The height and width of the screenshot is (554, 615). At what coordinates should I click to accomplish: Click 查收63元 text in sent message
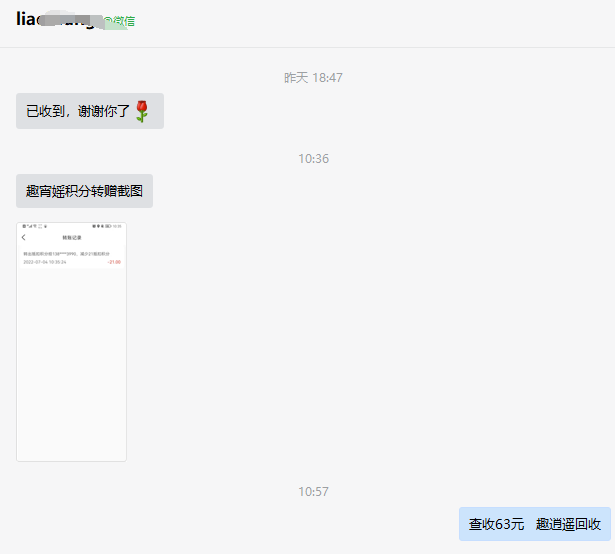tap(496, 524)
